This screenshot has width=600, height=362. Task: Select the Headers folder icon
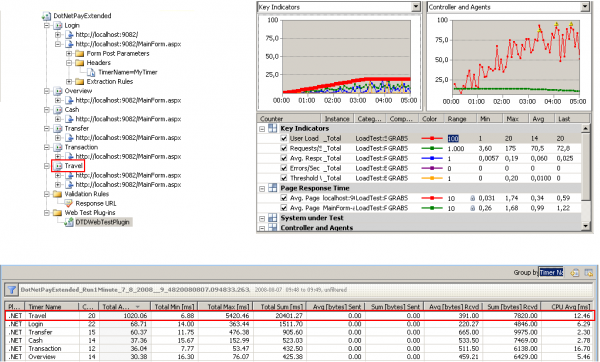point(80,63)
